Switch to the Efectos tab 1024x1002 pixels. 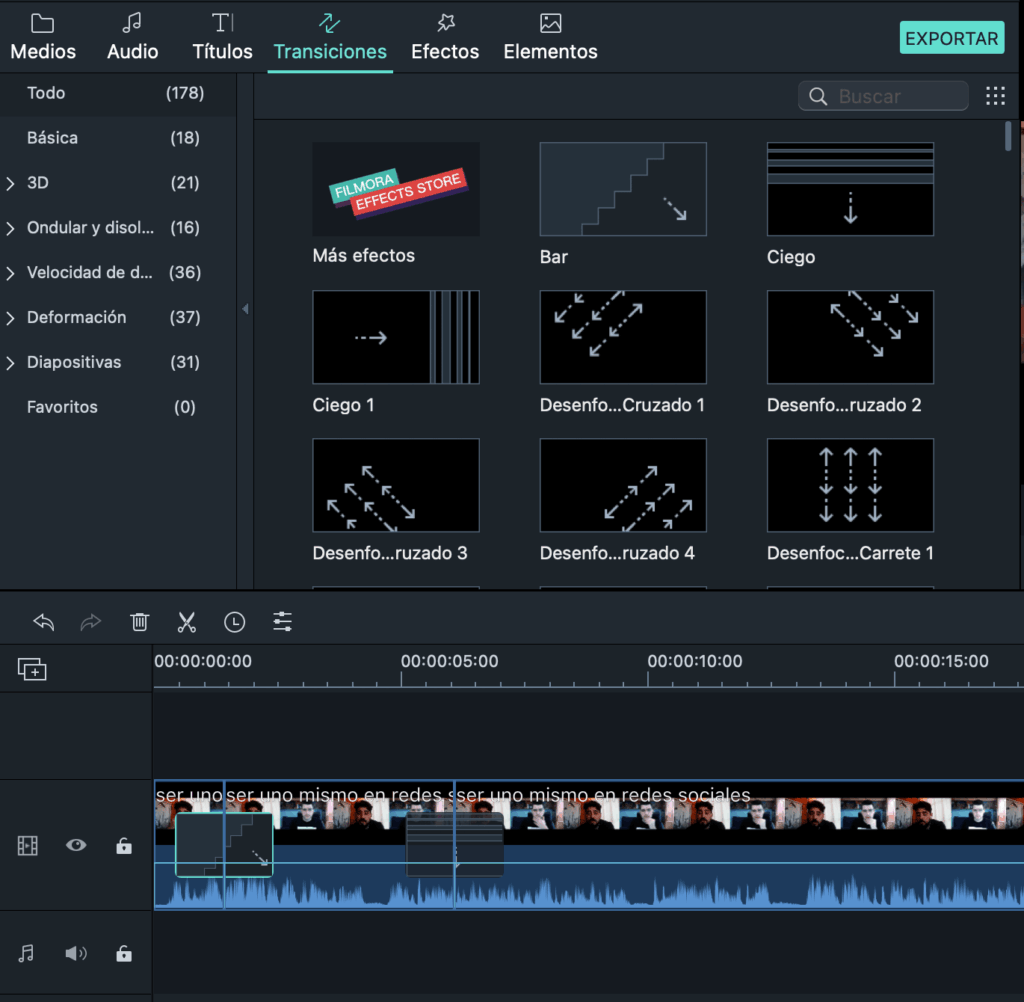coord(444,37)
